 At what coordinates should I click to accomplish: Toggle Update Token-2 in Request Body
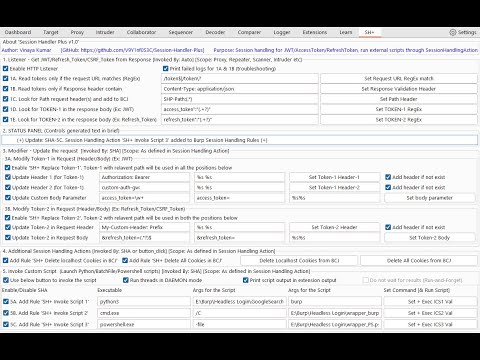click(7, 238)
